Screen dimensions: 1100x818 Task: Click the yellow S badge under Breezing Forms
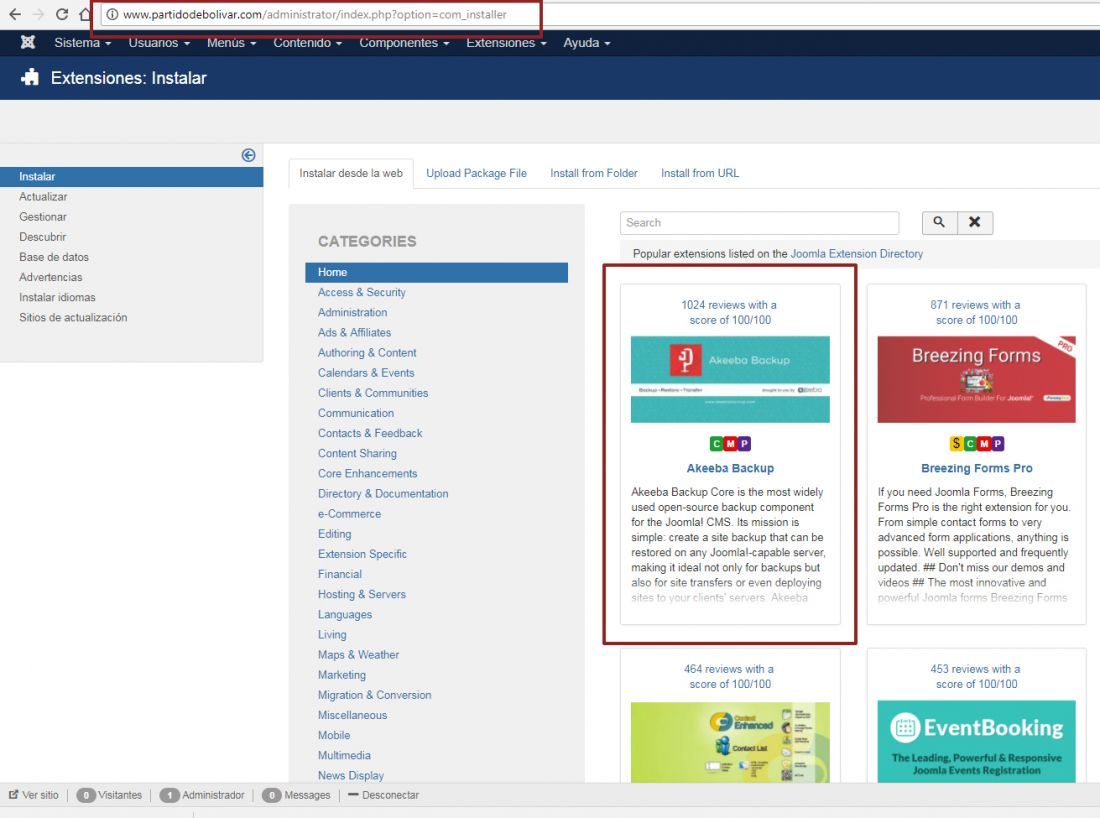point(955,443)
